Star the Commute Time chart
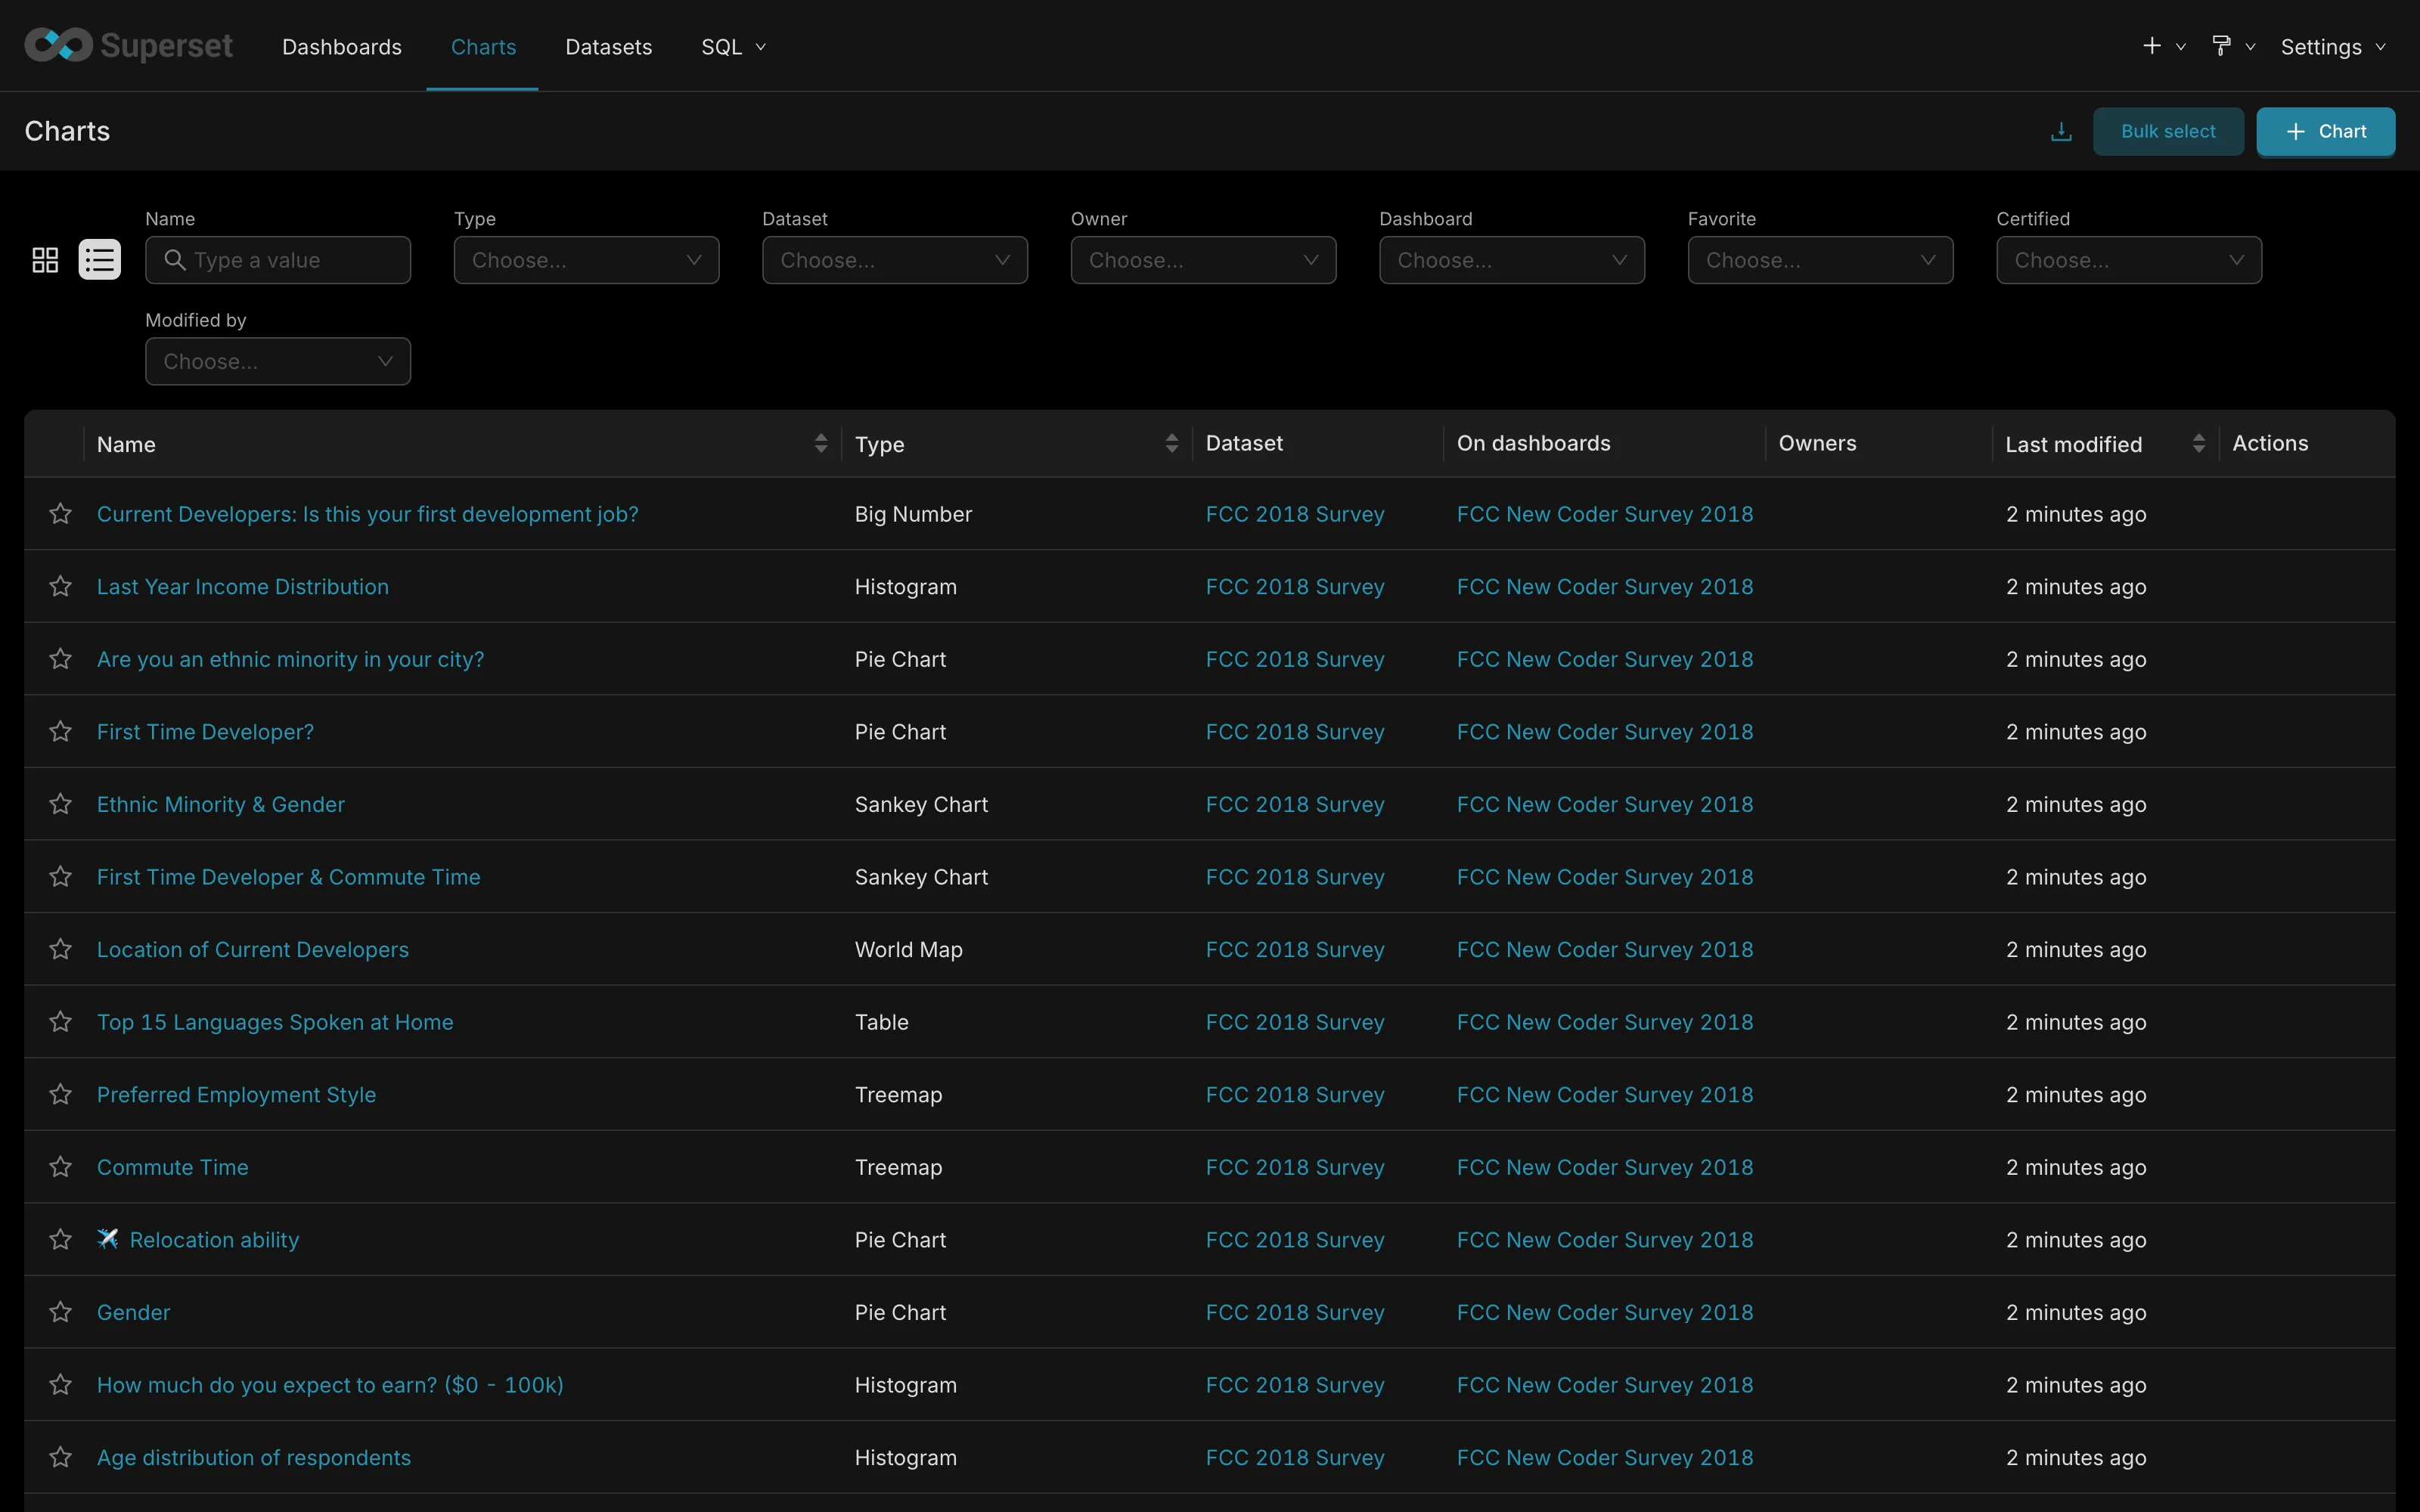 tap(60, 1166)
